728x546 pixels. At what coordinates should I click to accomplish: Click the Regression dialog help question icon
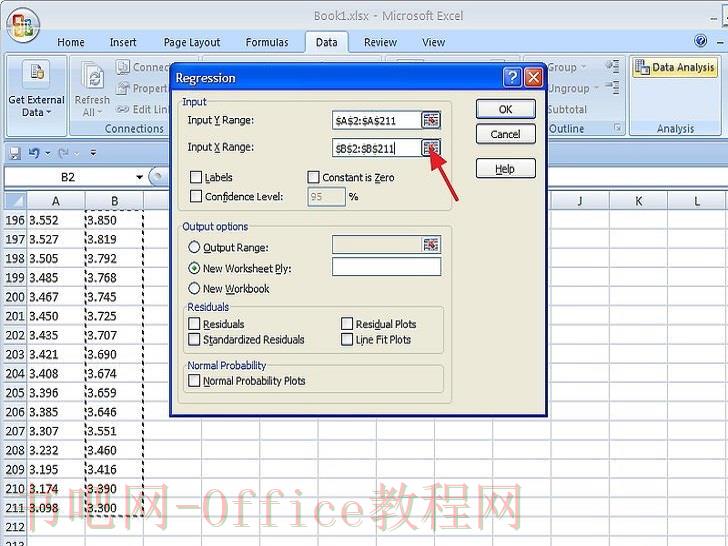513,77
